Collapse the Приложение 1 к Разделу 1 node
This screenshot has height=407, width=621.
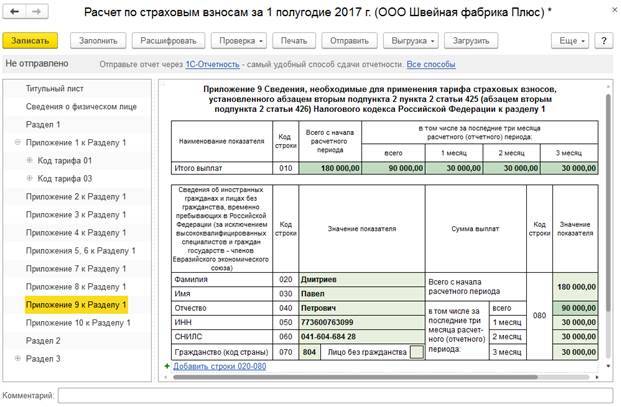(18, 143)
